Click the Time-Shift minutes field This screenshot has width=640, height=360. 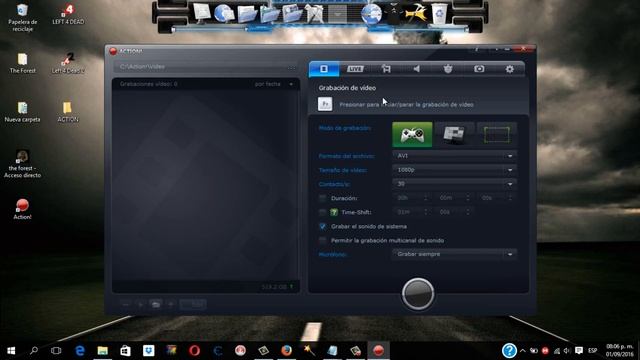411,212
